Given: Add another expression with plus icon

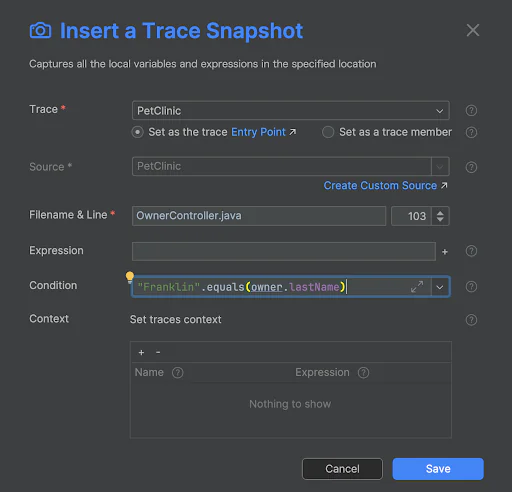Looking at the screenshot, I should coord(445,252).
